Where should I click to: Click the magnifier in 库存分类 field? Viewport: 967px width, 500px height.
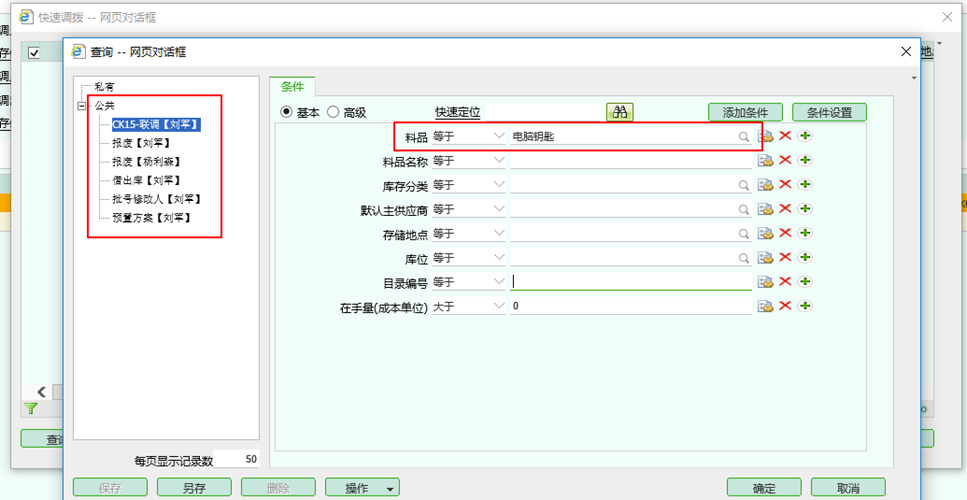pos(744,185)
